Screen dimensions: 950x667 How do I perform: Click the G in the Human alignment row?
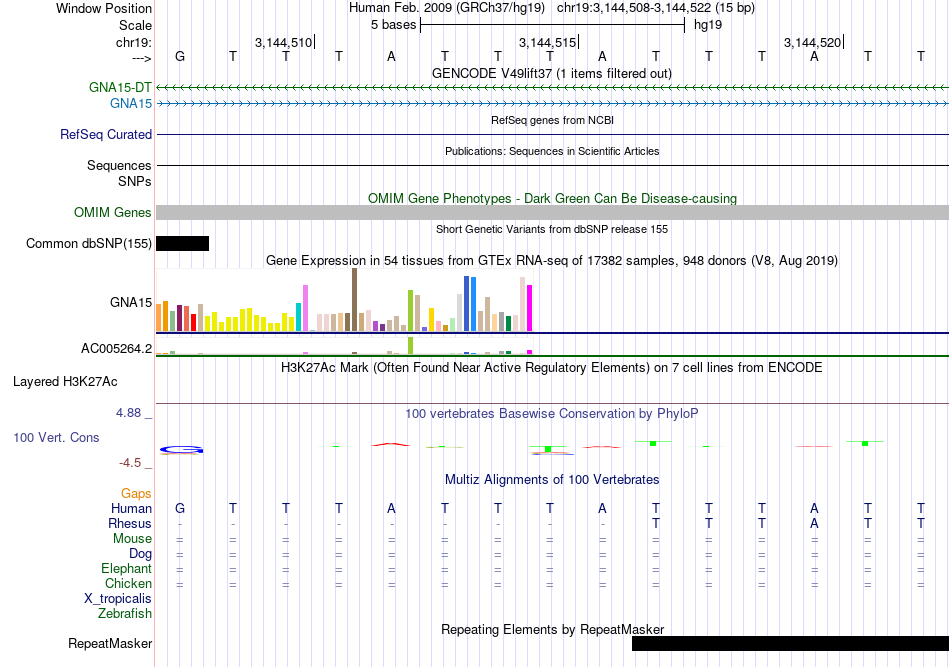(x=180, y=508)
